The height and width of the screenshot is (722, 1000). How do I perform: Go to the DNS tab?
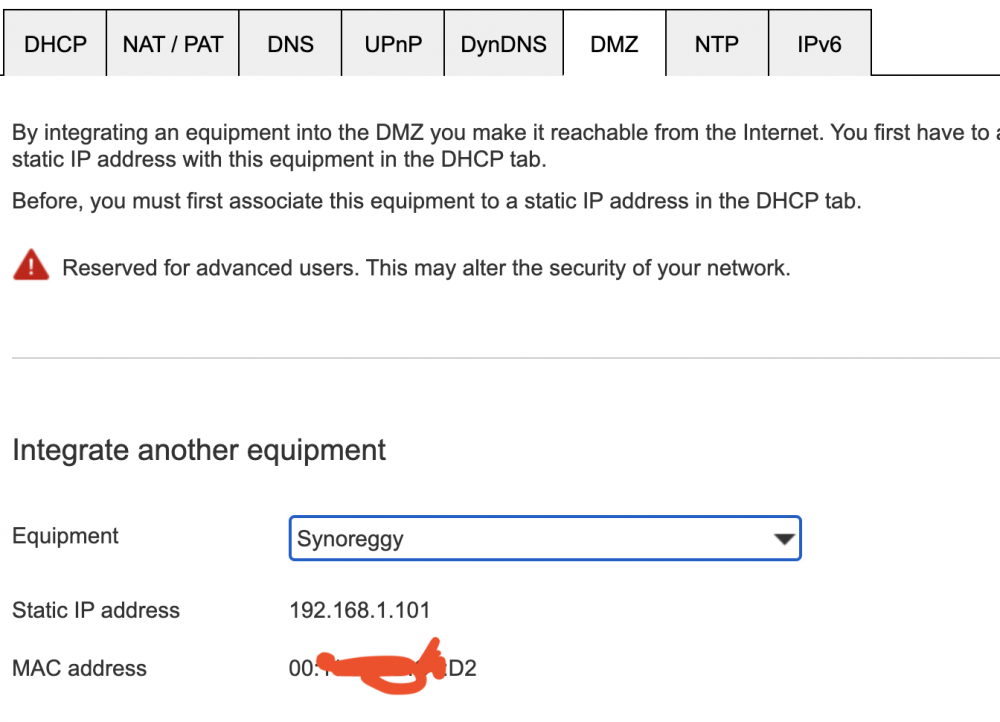pos(290,44)
